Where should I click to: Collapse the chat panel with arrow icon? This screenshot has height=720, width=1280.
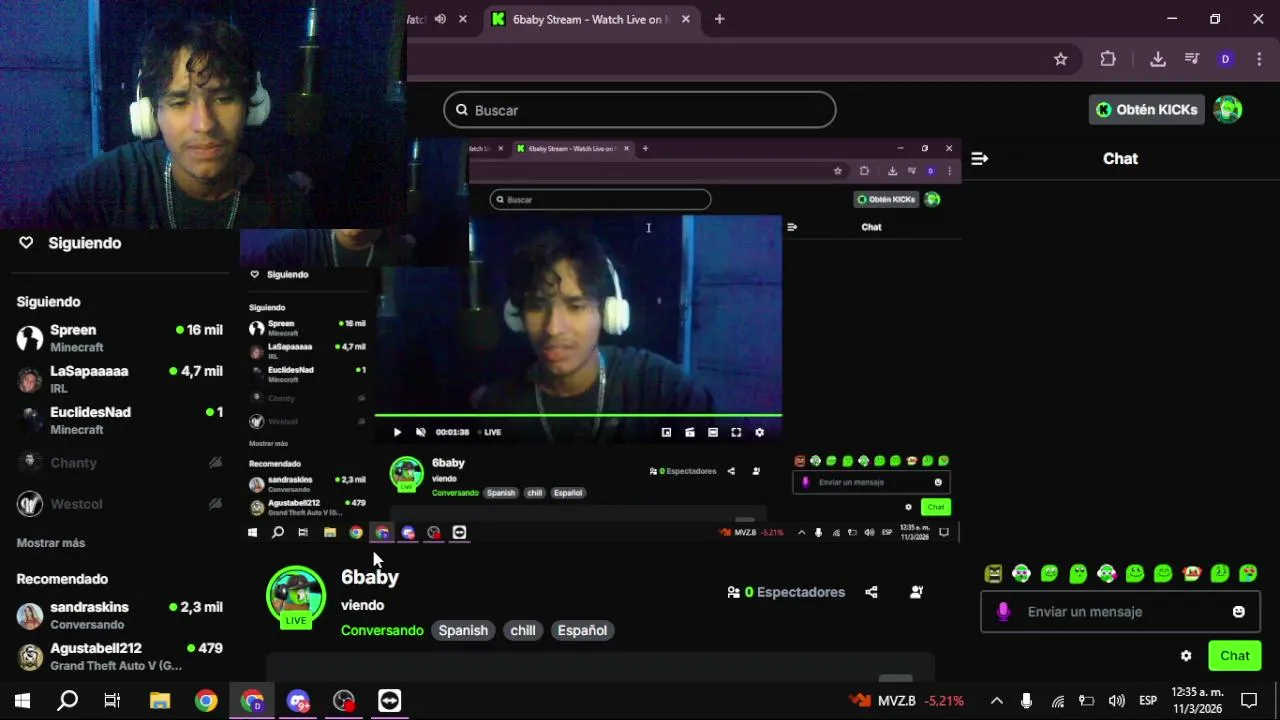tap(980, 158)
